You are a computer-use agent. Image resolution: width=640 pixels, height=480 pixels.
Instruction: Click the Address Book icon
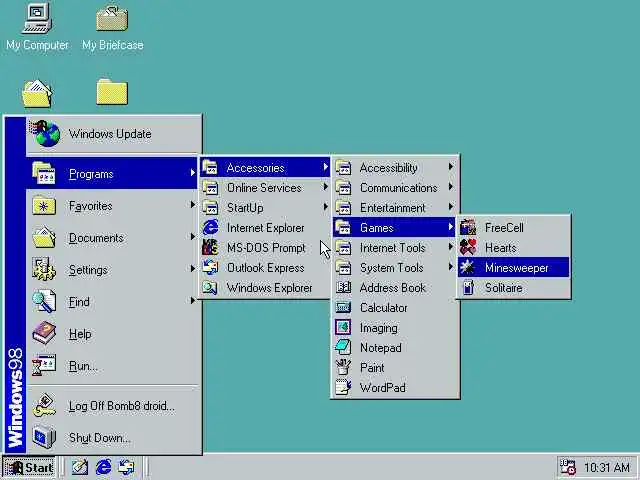(x=343, y=287)
